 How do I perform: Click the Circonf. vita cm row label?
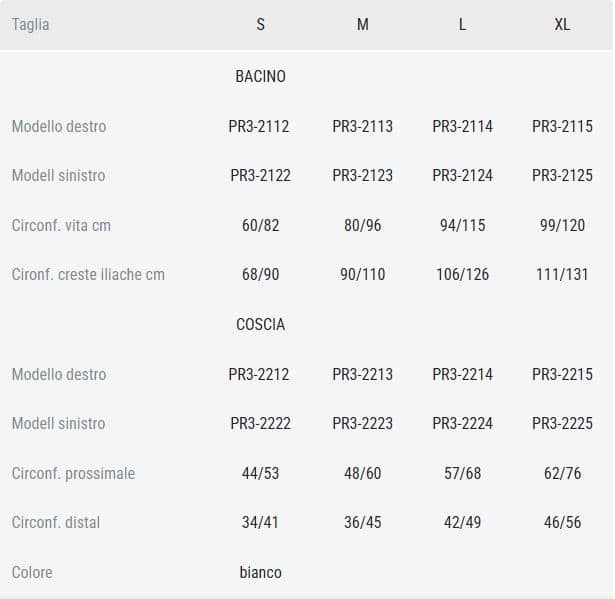61,225
